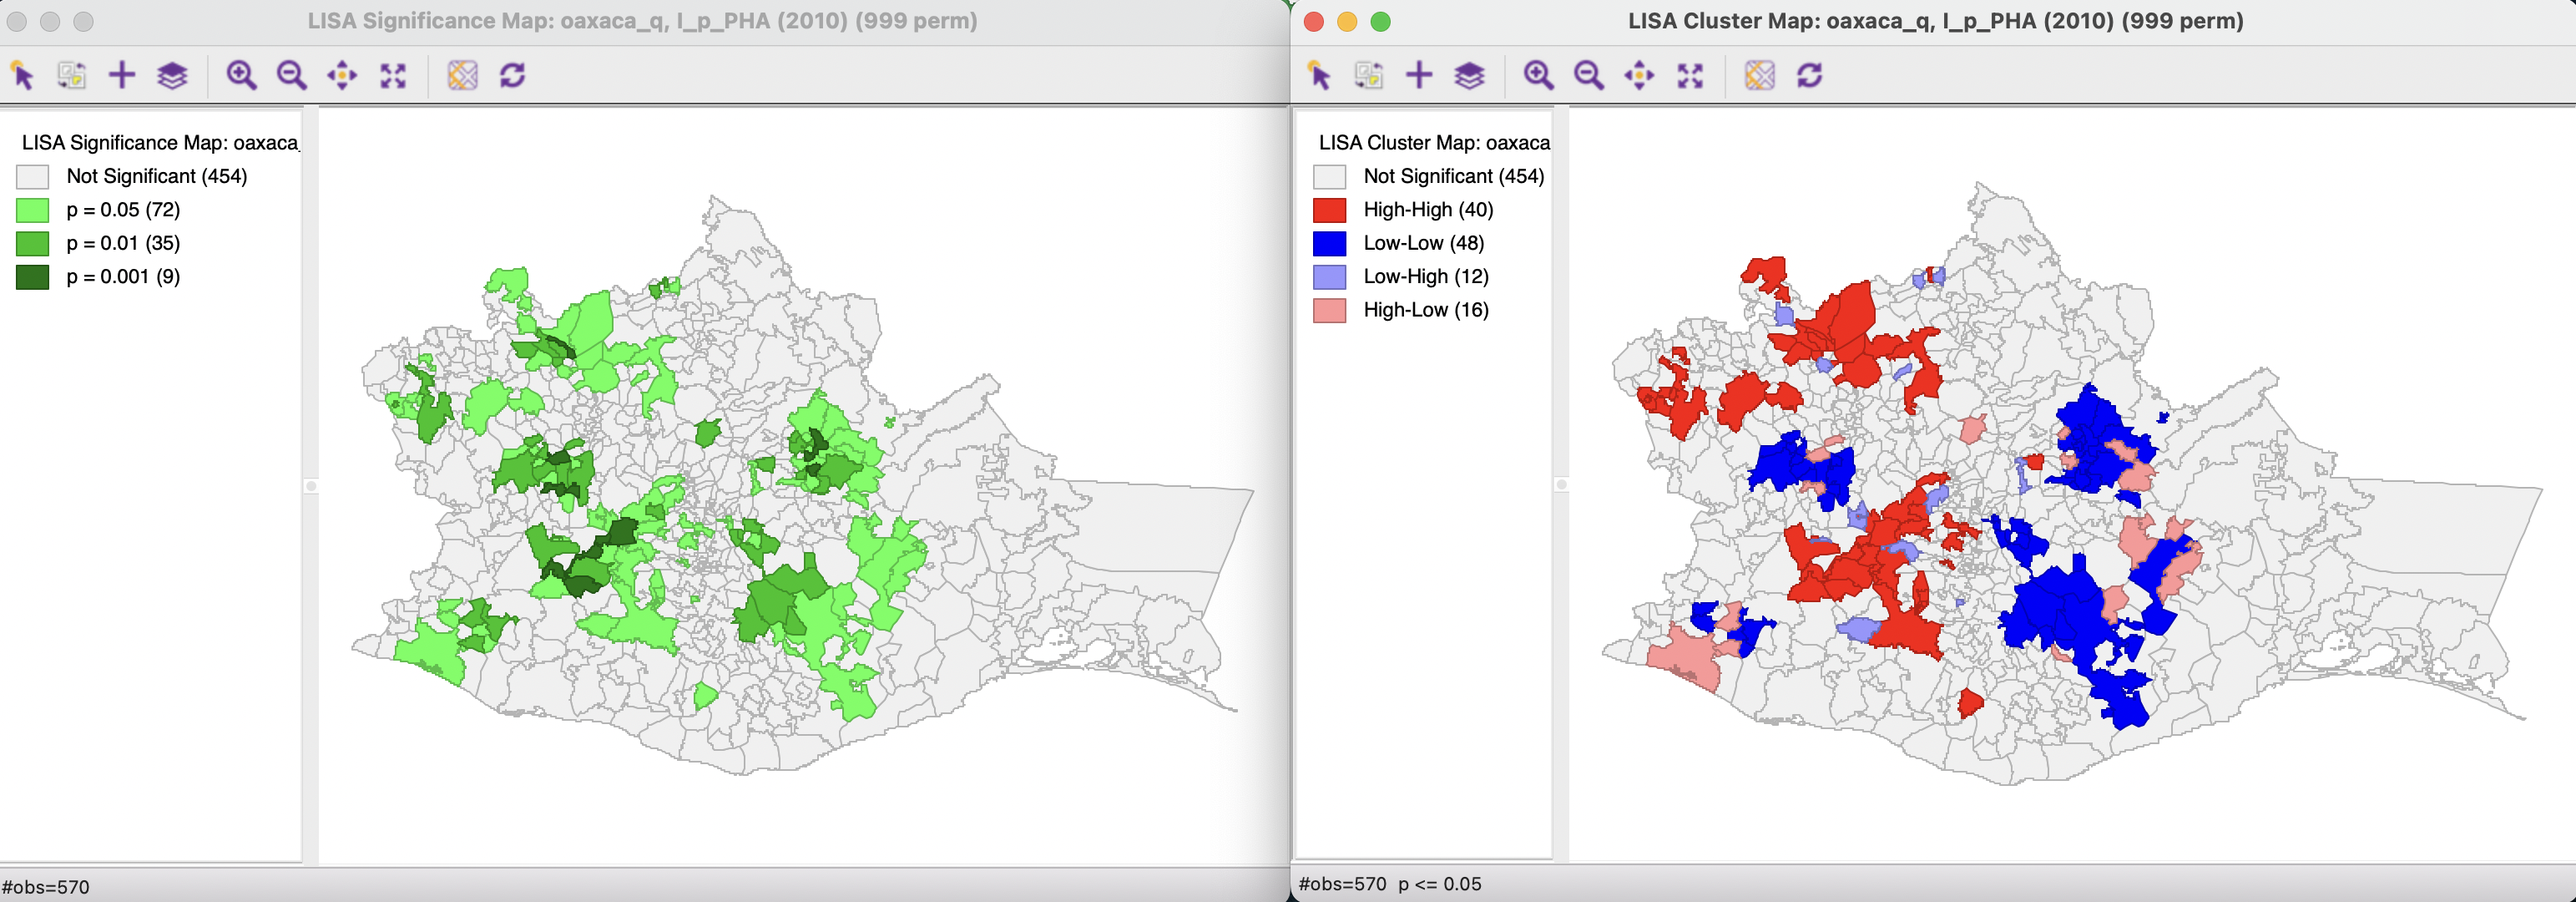Select 'p = 0.01 (35)' legend label
This screenshot has width=2576, height=902.
pyautogui.click(x=123, y=243)
